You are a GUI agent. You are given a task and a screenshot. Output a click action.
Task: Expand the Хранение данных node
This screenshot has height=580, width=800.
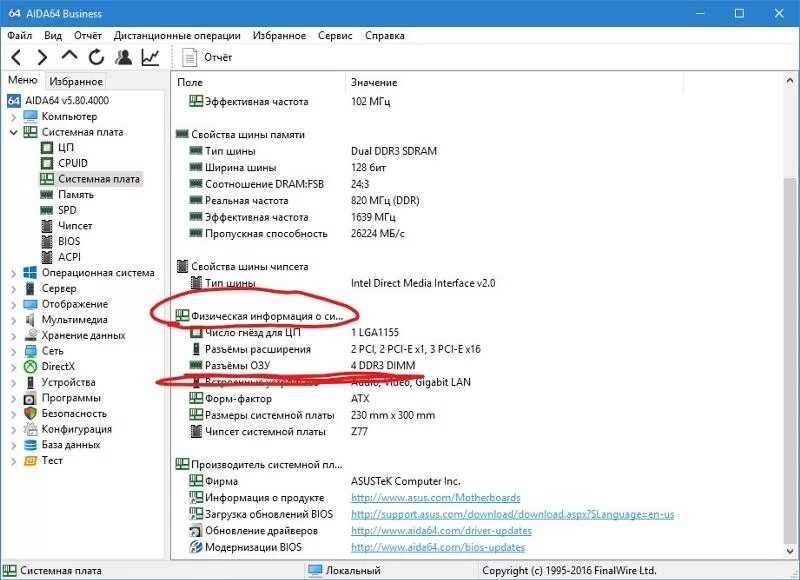click(x=13, y=336)
